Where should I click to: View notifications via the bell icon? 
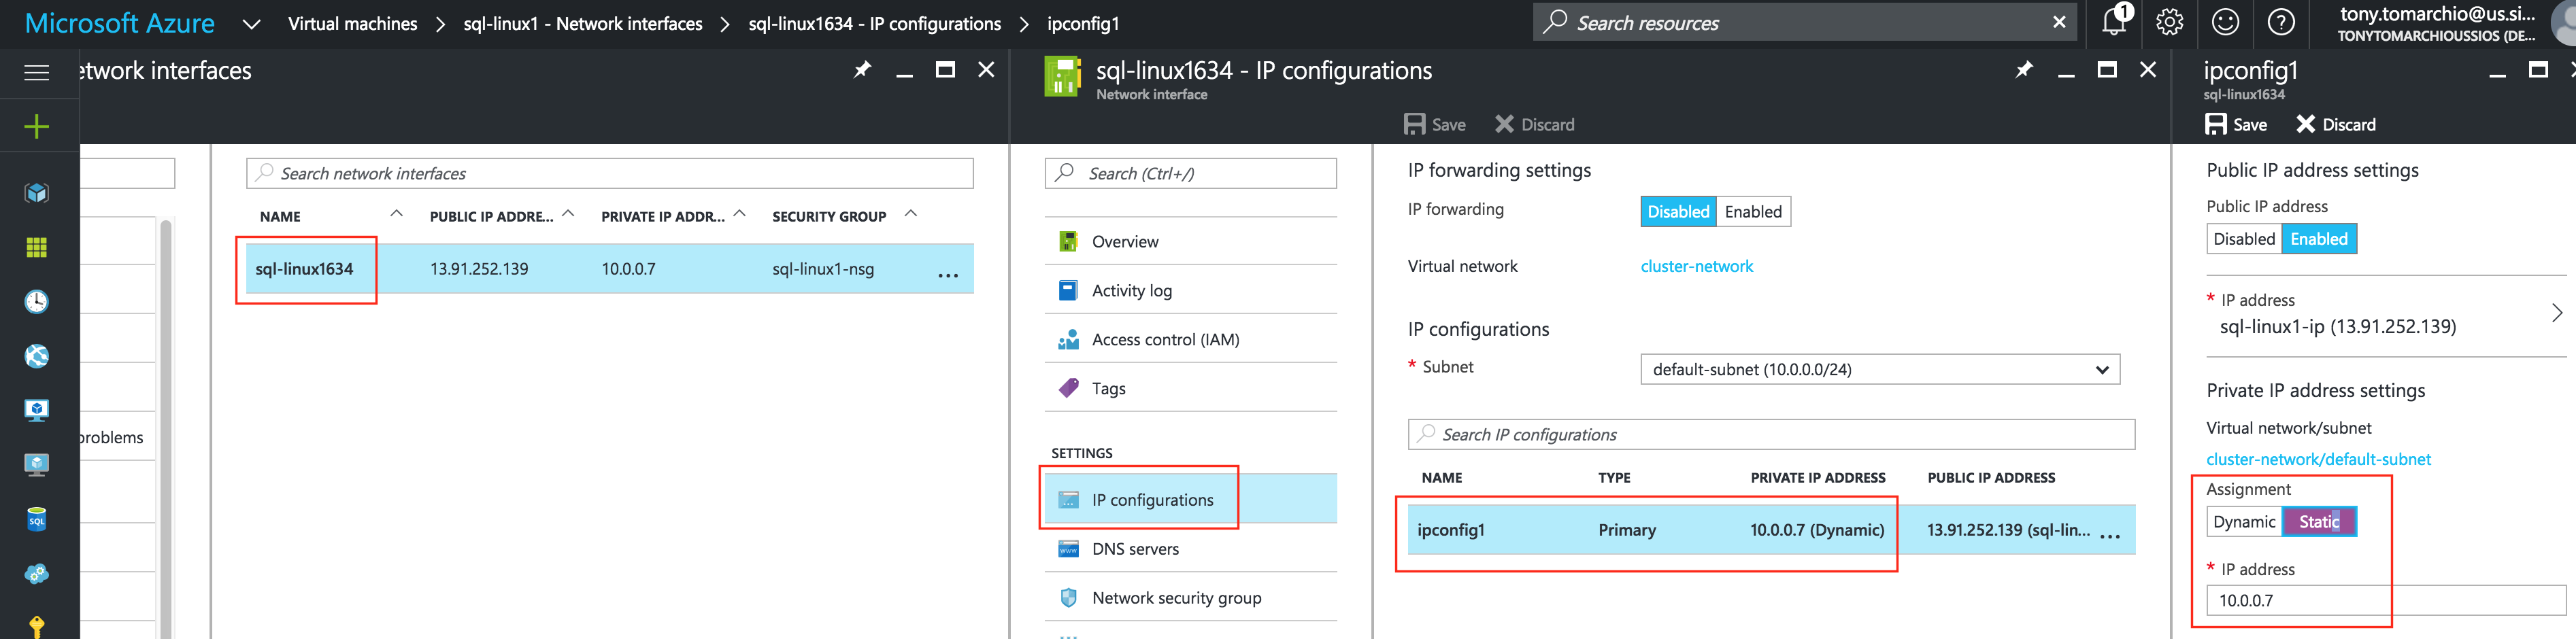click(x=2113, y=21)
